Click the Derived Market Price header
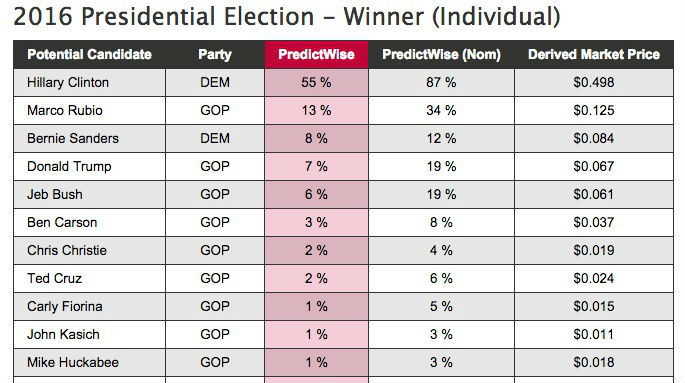The image size is (685, 383). (x=594, y=55)
